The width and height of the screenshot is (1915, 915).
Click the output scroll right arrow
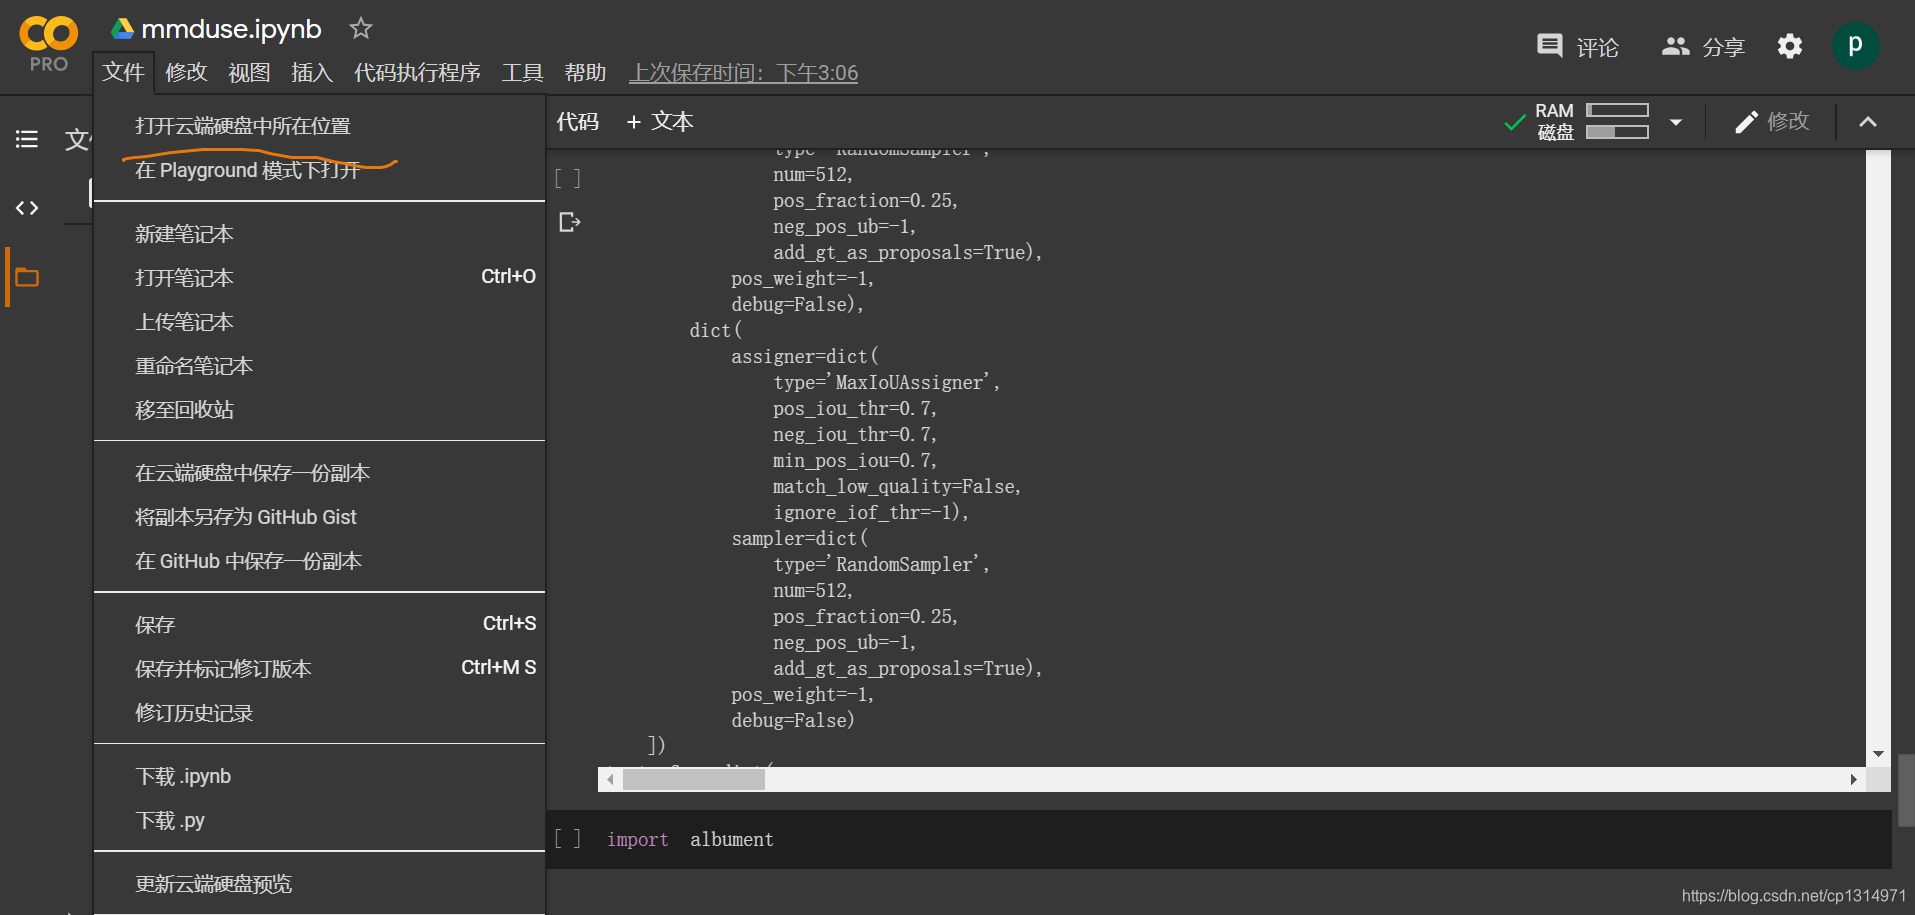[x=1853, y=779]
